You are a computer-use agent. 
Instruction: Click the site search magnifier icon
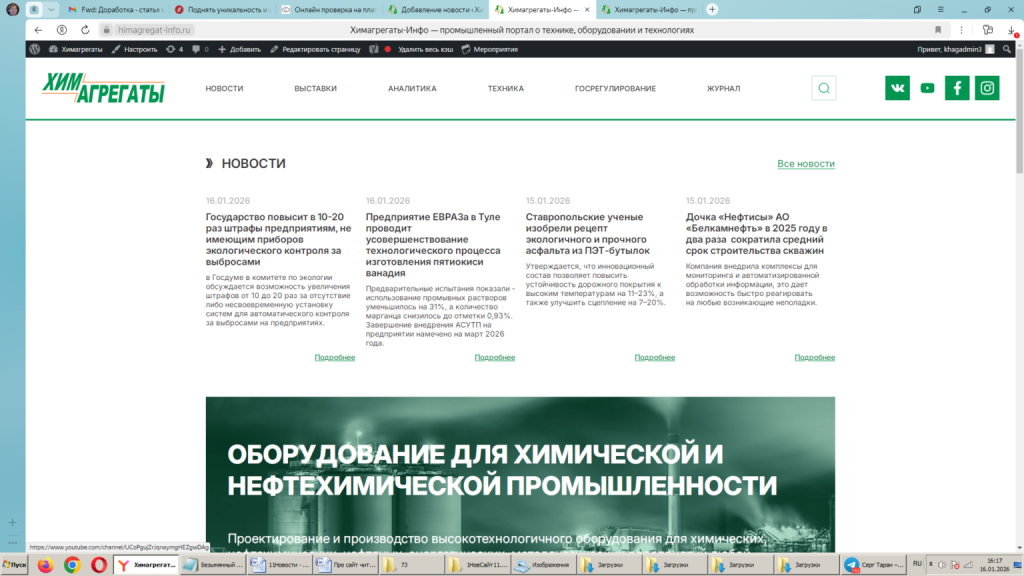[x=824, y=88]
